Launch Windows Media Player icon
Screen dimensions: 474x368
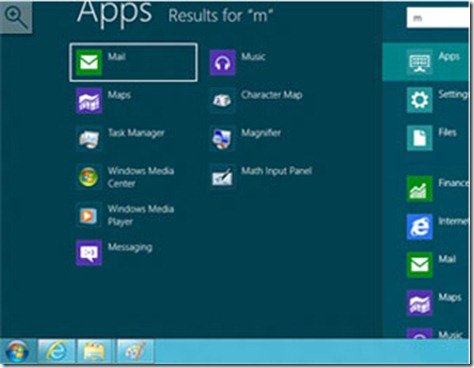(89, 215)
